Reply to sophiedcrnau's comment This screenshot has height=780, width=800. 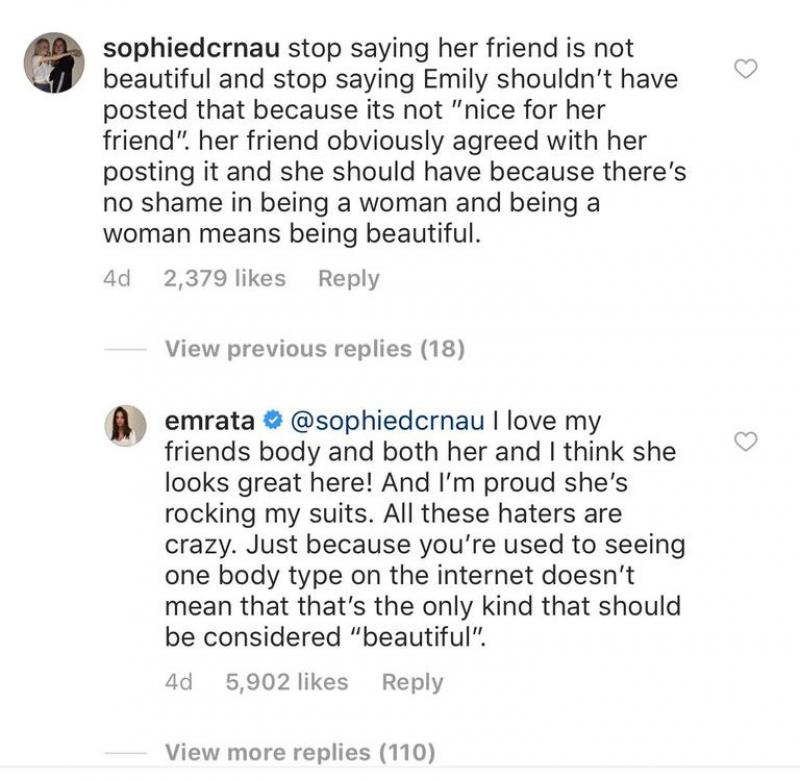pyautogui.click(x=348, y=278)
